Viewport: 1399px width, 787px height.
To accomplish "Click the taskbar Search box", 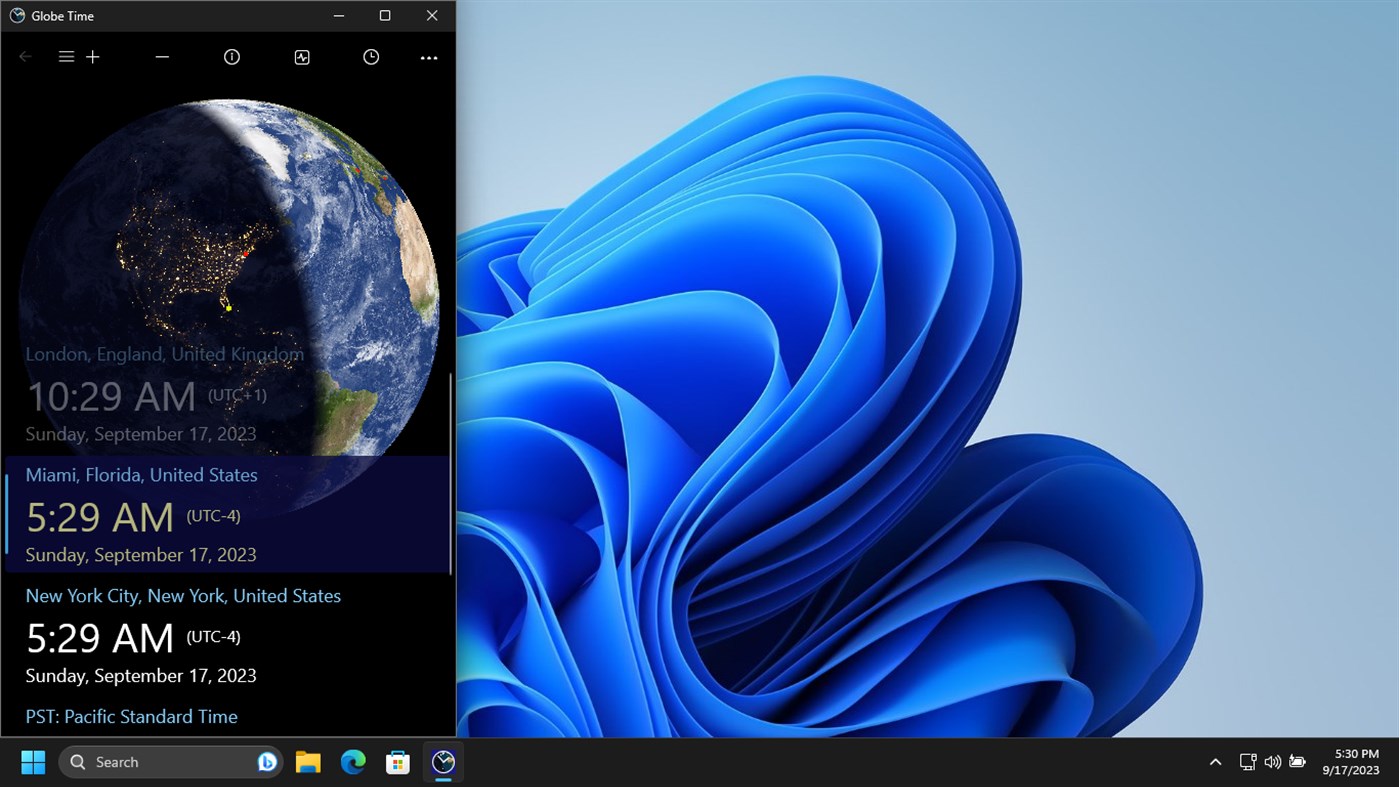I will (170, 762).
